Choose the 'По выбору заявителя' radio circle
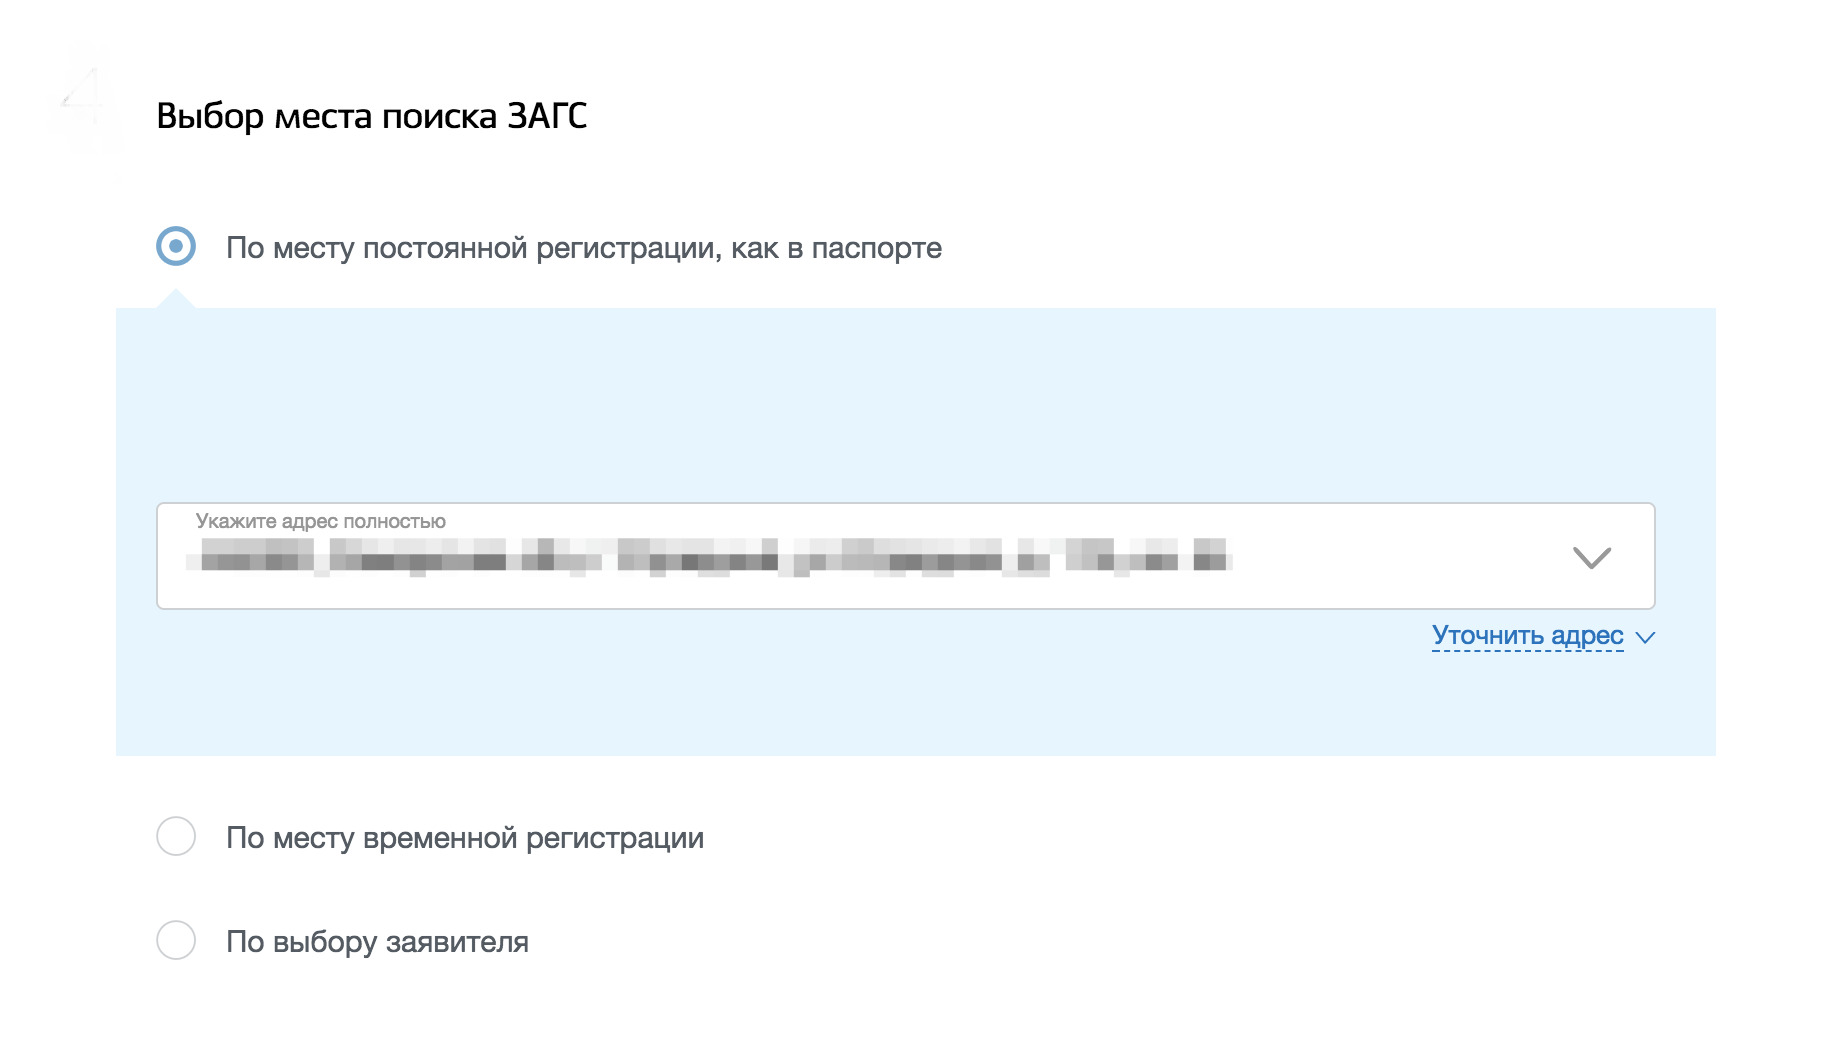1832x1044 pixels. [176, 940]
